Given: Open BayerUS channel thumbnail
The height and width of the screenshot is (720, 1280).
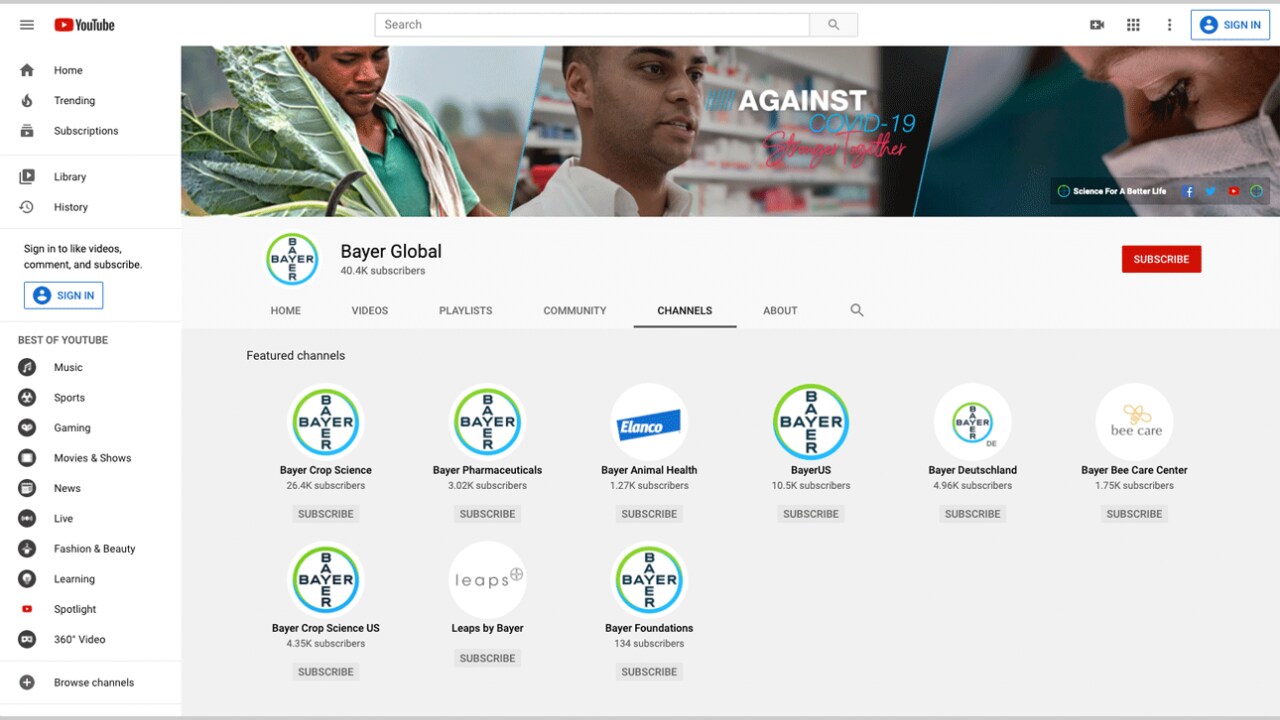Looking at the screenshot, I should point(811,422).
